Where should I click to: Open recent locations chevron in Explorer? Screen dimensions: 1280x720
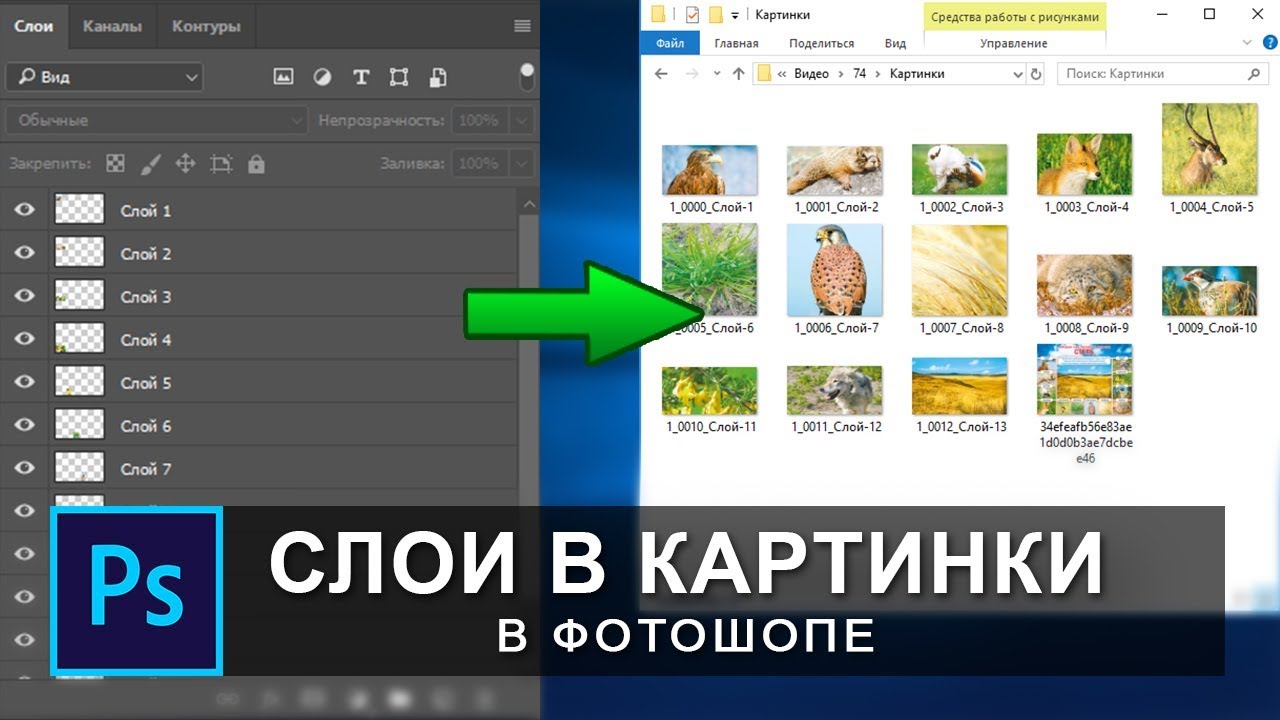tap(717, 73)
